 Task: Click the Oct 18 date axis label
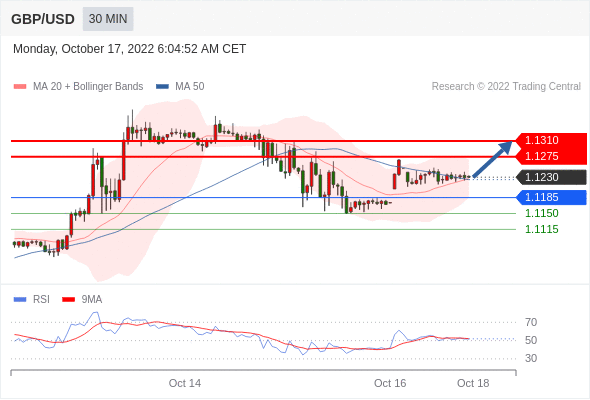[473, 383]
